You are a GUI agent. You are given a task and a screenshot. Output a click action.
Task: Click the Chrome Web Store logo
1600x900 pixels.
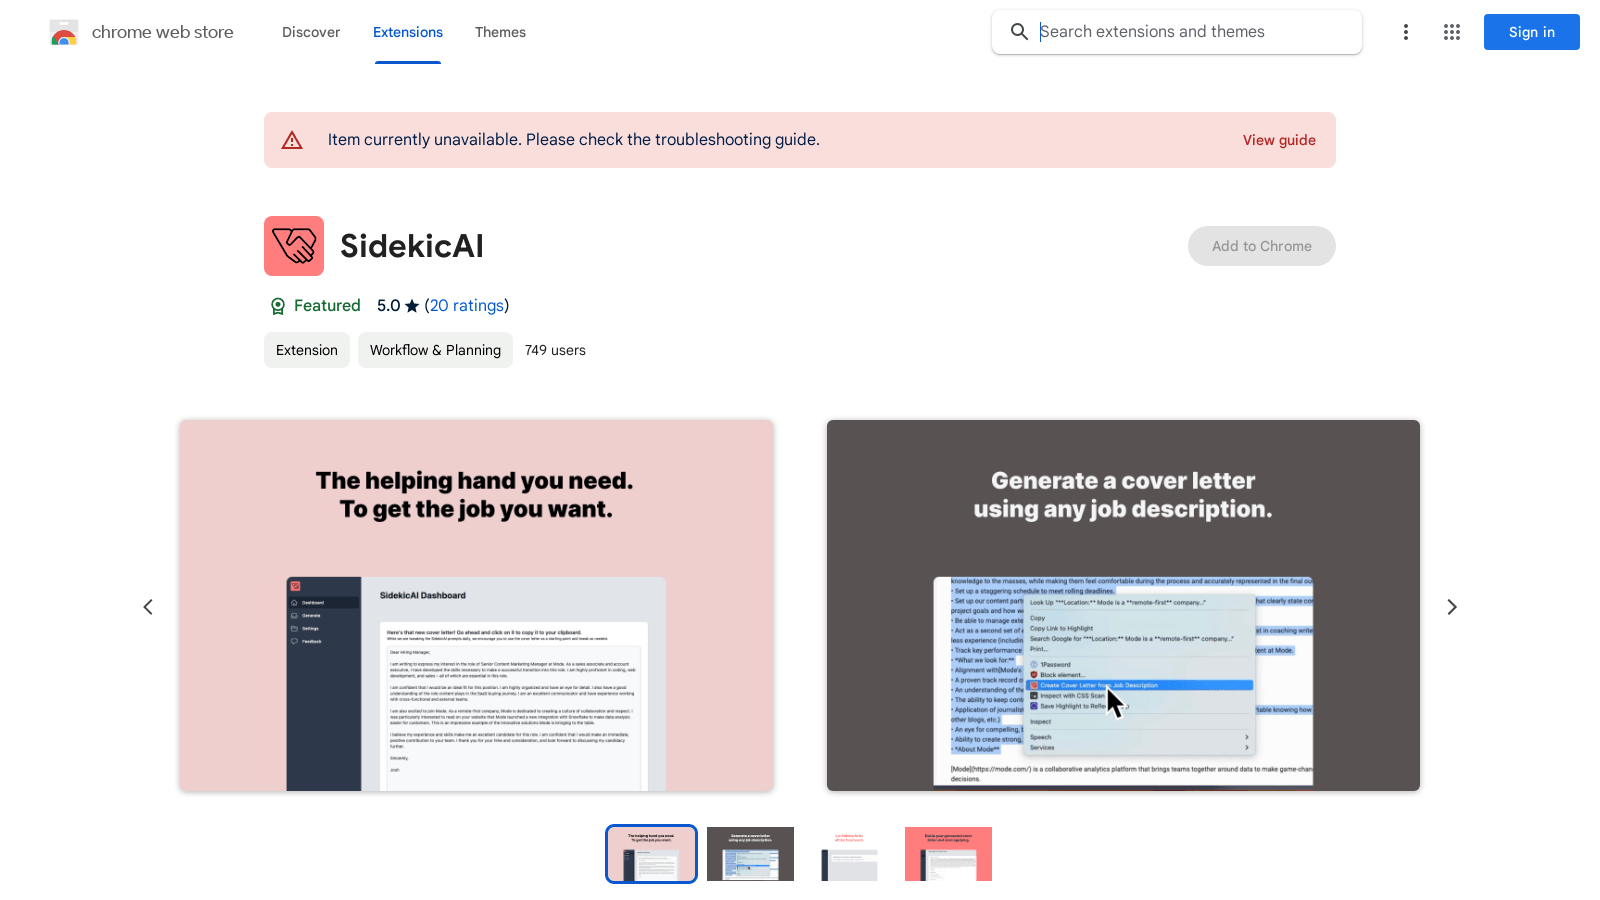[x=64, y=33]
